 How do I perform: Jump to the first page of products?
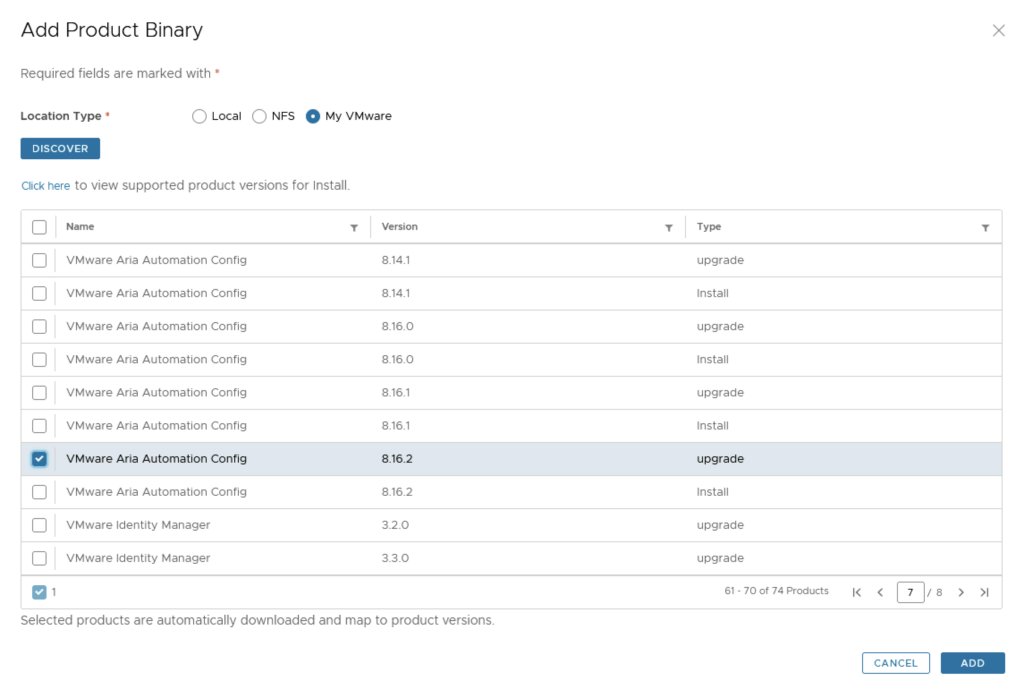point(857,592)
